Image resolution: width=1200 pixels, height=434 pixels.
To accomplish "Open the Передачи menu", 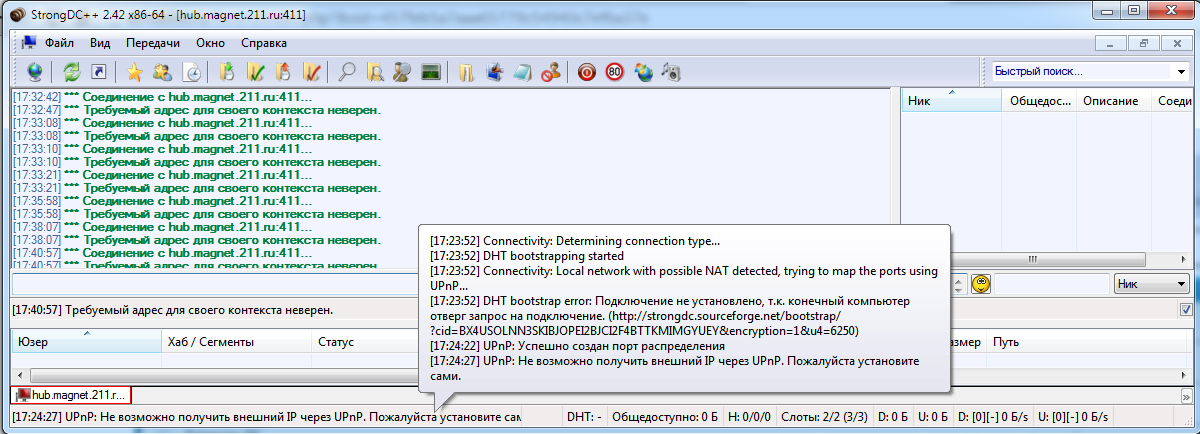I will click(153, 43).
